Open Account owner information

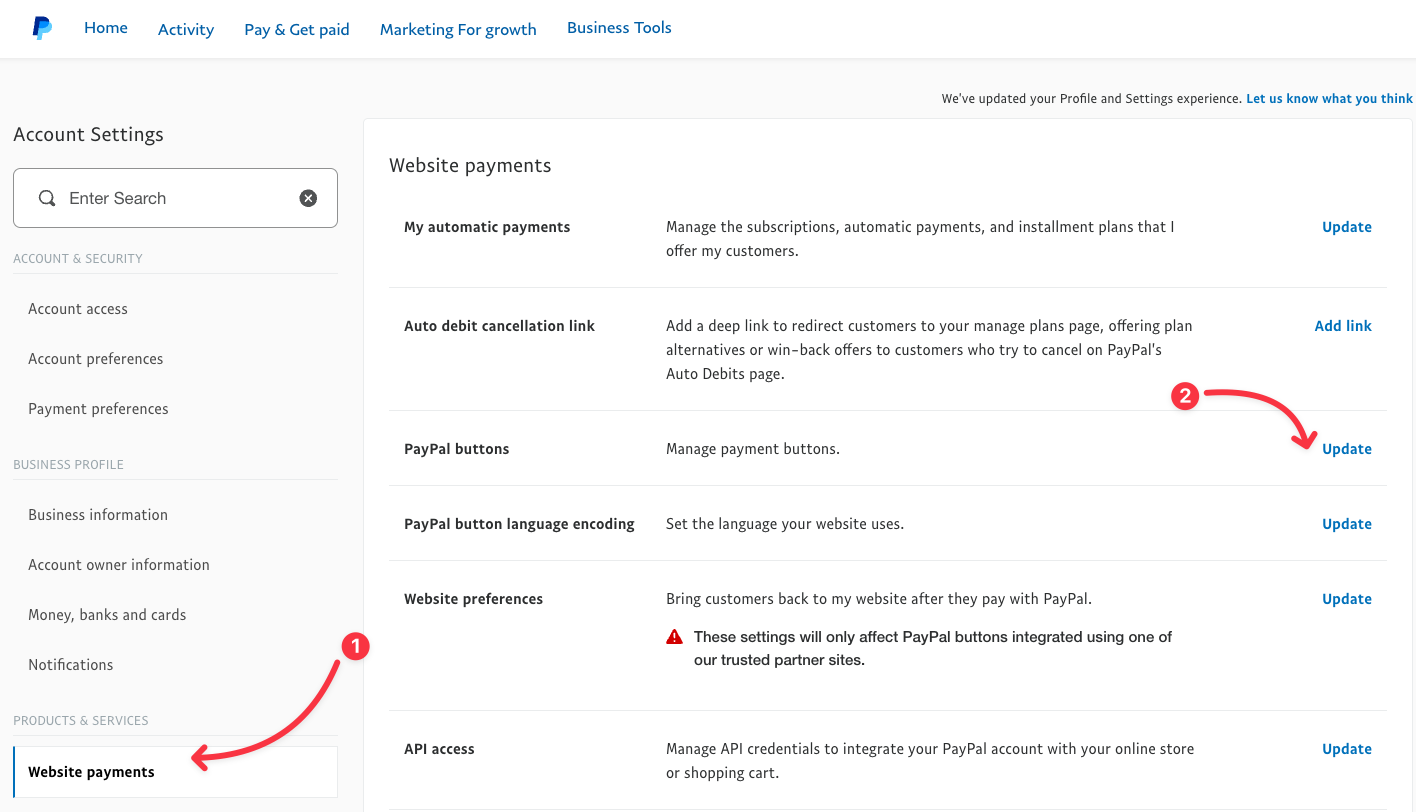pyautogui.click(x=119, y=565)
